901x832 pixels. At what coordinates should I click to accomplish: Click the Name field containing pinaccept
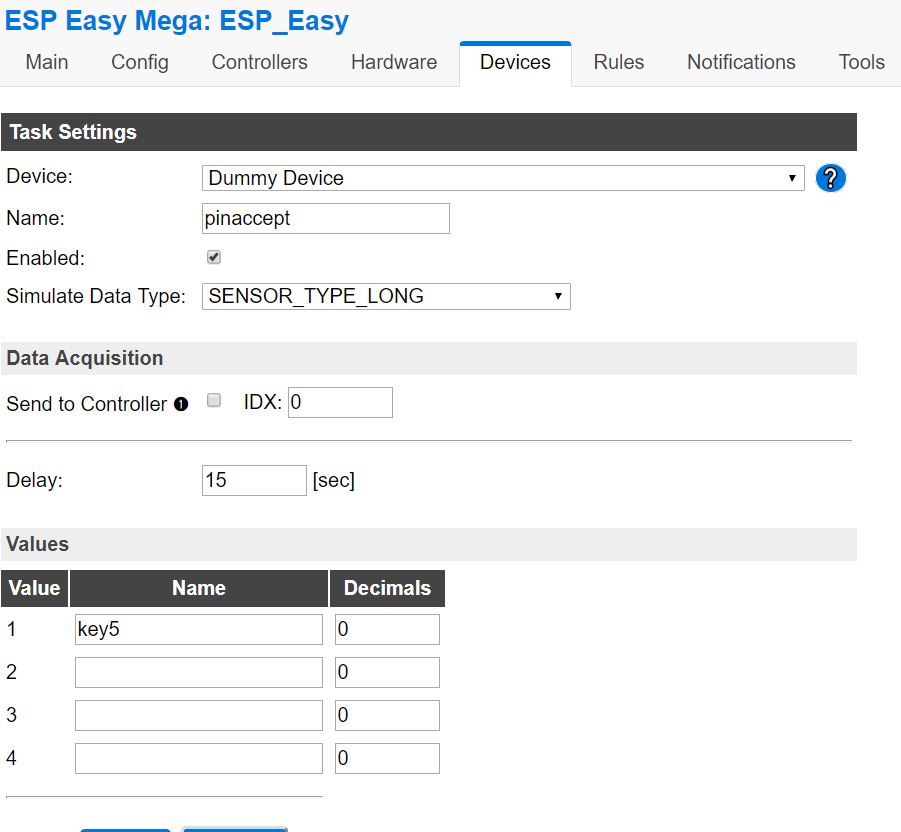[326, 218]
